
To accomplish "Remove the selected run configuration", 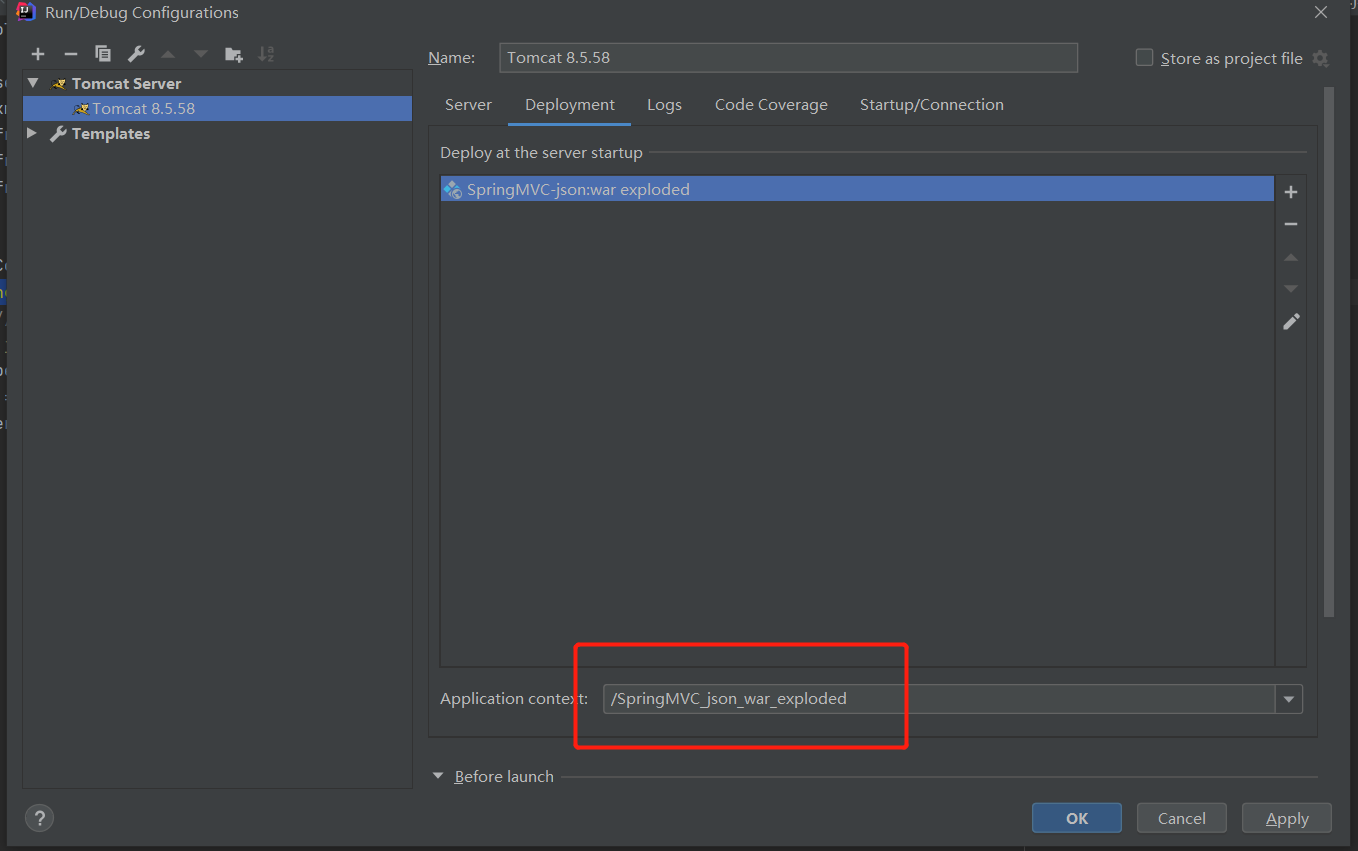I will pos(70,54).
